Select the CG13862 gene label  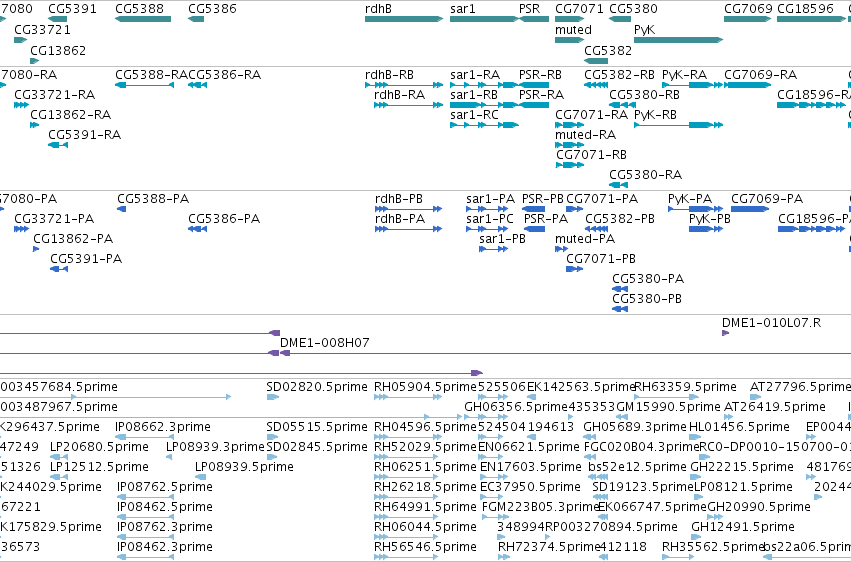tap(58, 50)
